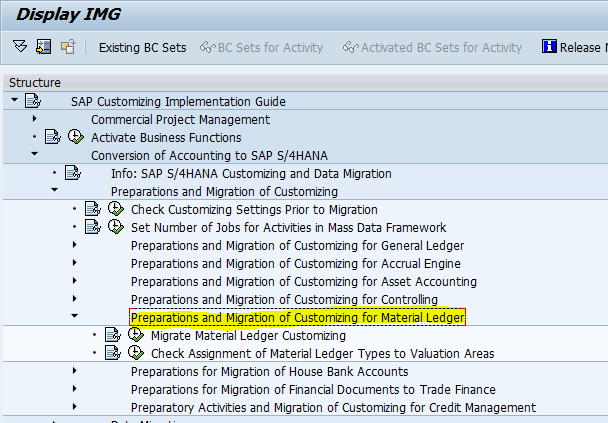
Task: Click the Release Notes information button
Action: tap(572, 47)
